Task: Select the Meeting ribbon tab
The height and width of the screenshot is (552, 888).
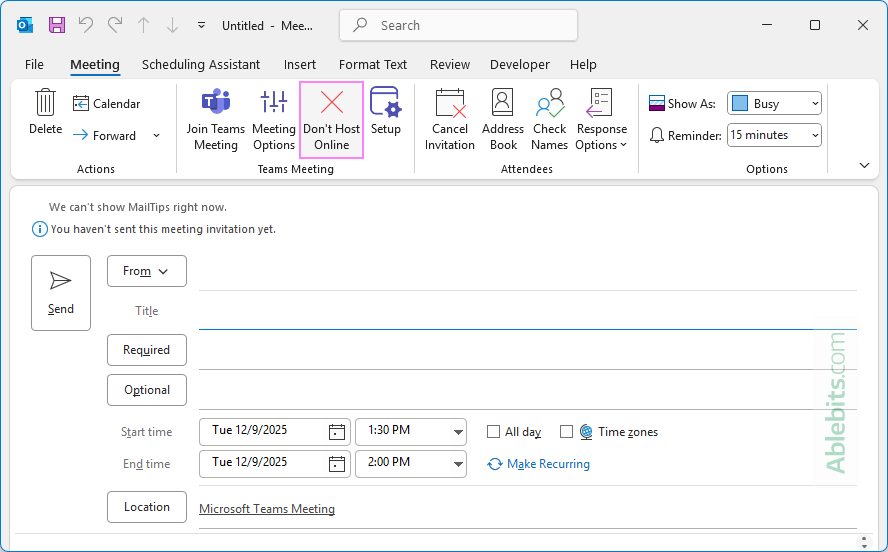Action: (95, 65)
